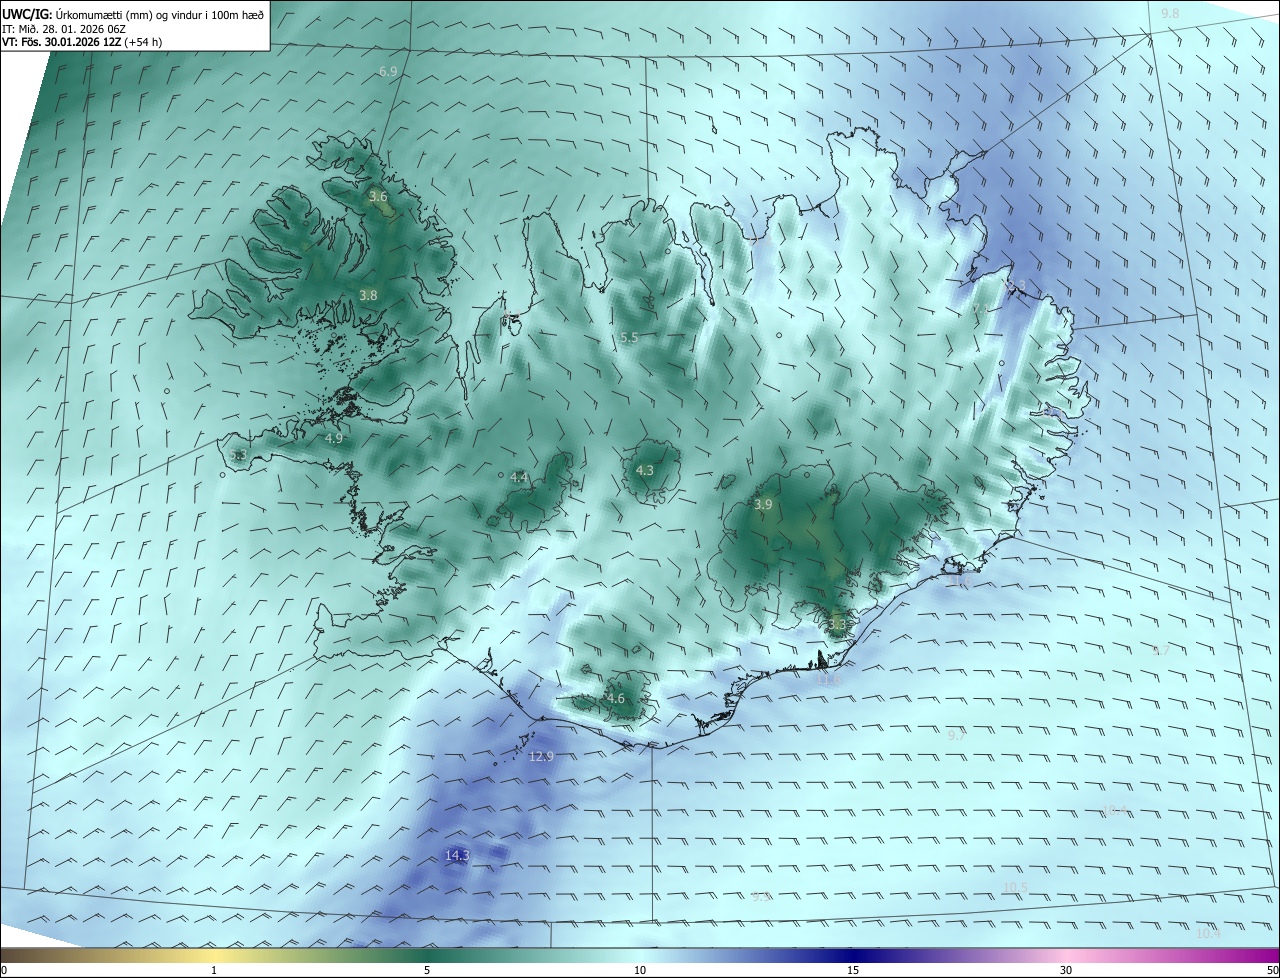Click the 10.5 value over the southeast ocean
Viewport: 1280px width, 978px height.
(1015, 888)
